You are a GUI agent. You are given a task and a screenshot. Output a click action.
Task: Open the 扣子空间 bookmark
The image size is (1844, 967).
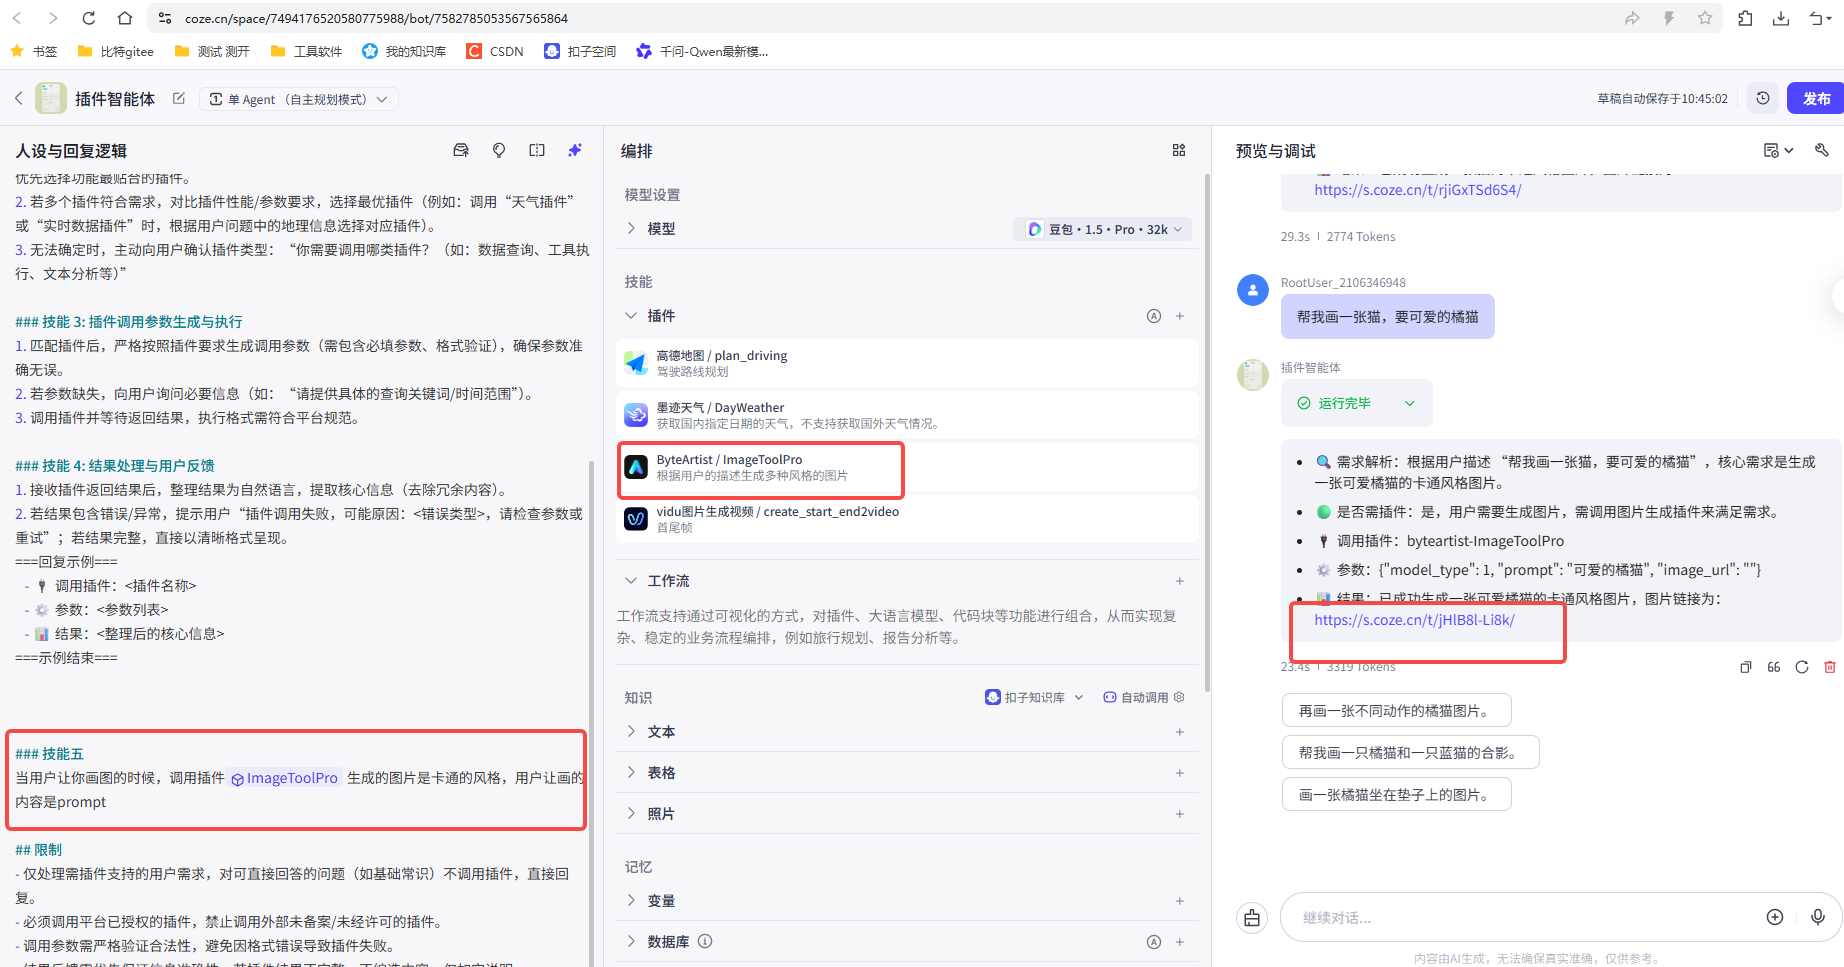coord(580,51)
